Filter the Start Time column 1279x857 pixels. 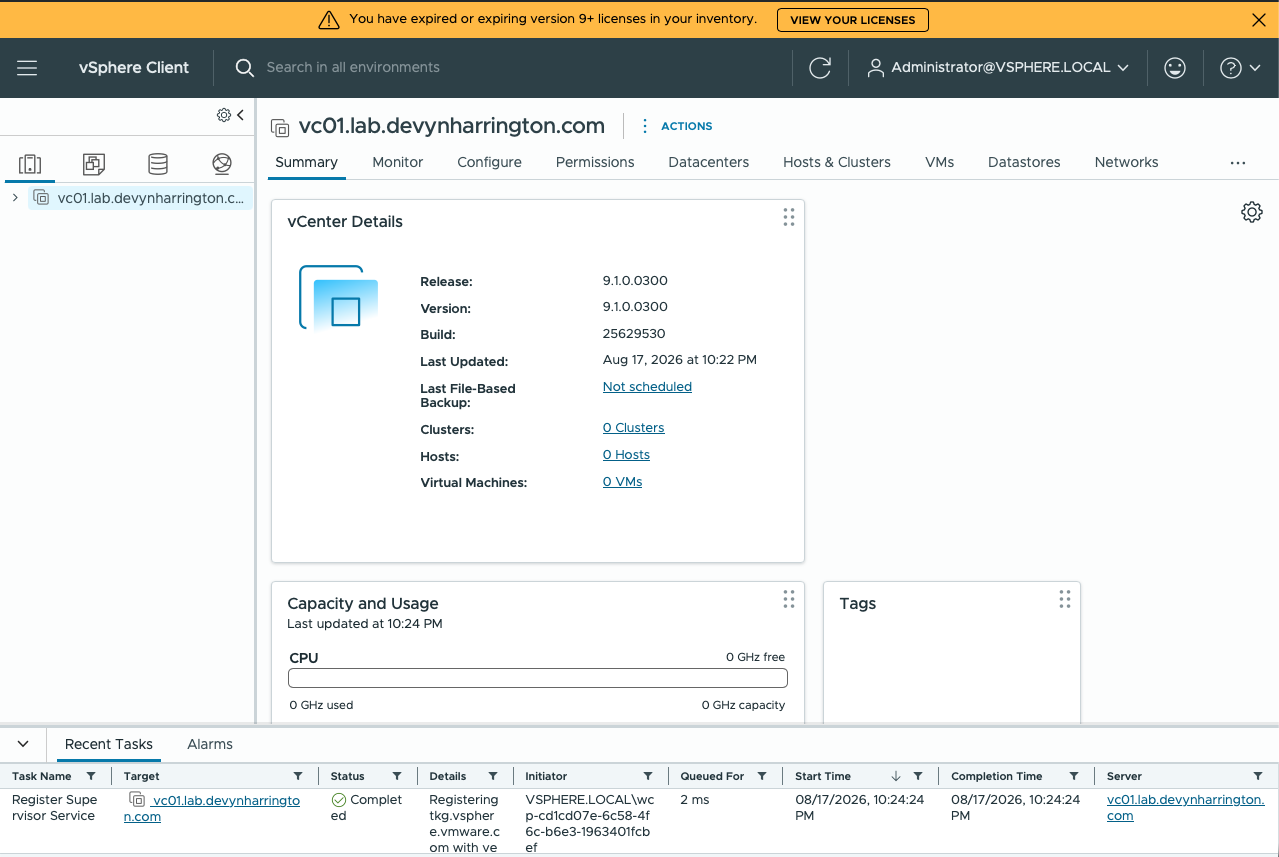click(x=918, y=776)
